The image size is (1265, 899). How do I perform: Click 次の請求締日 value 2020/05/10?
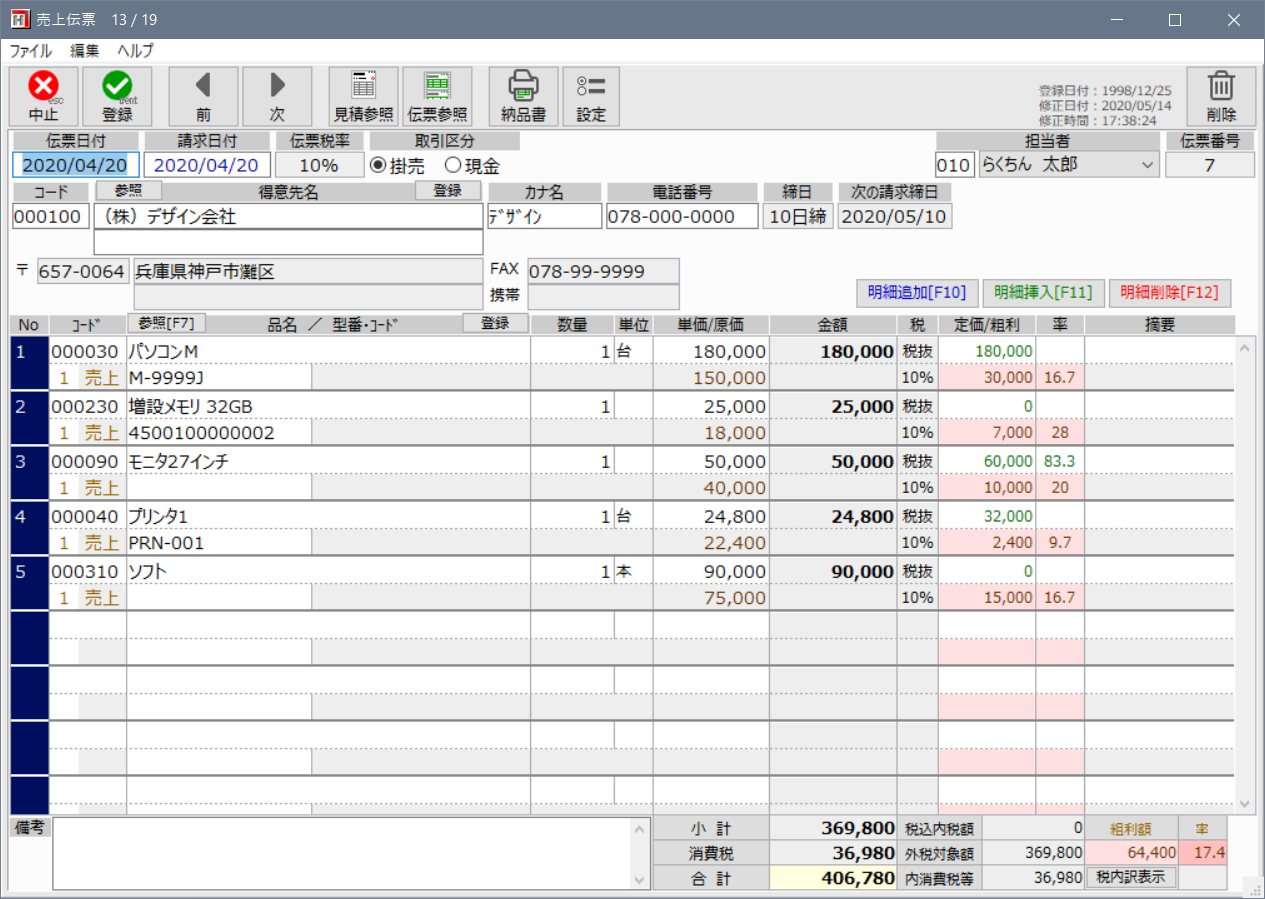click(895, 216)
